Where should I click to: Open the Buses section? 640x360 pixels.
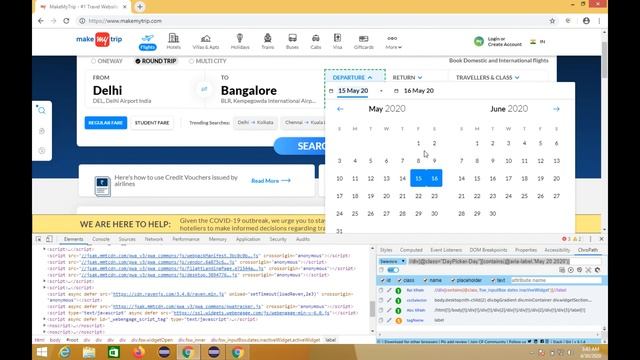click(292, 42)
